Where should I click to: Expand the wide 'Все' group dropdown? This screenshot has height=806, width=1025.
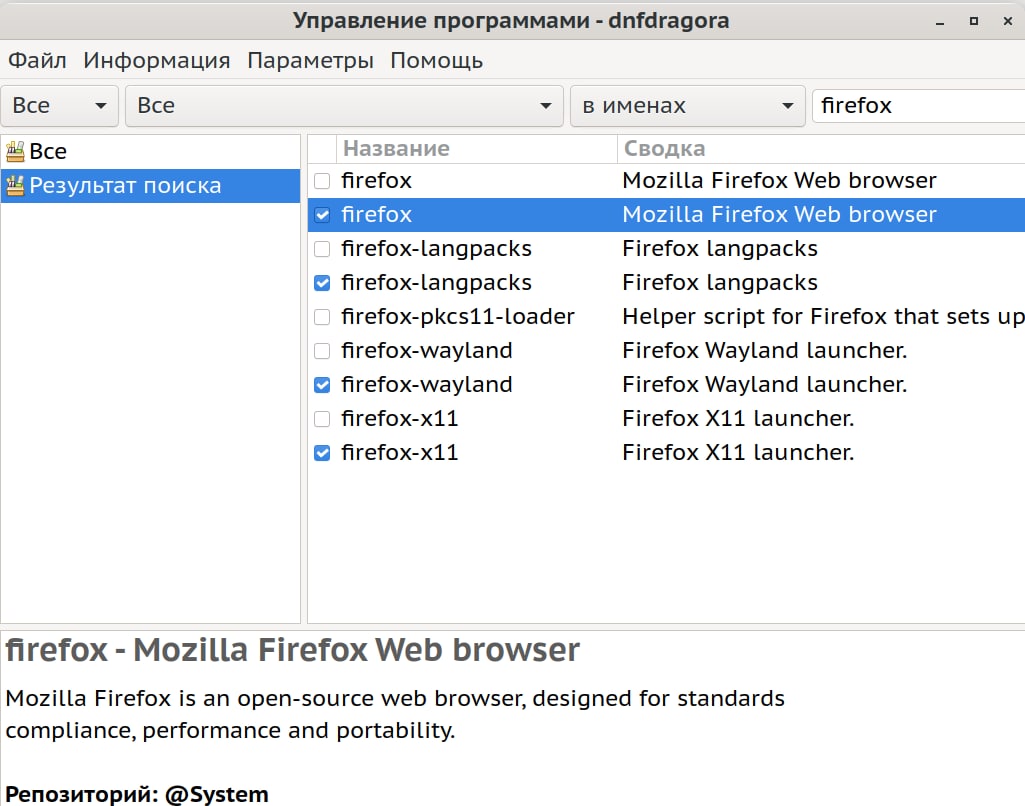[343, 106]
